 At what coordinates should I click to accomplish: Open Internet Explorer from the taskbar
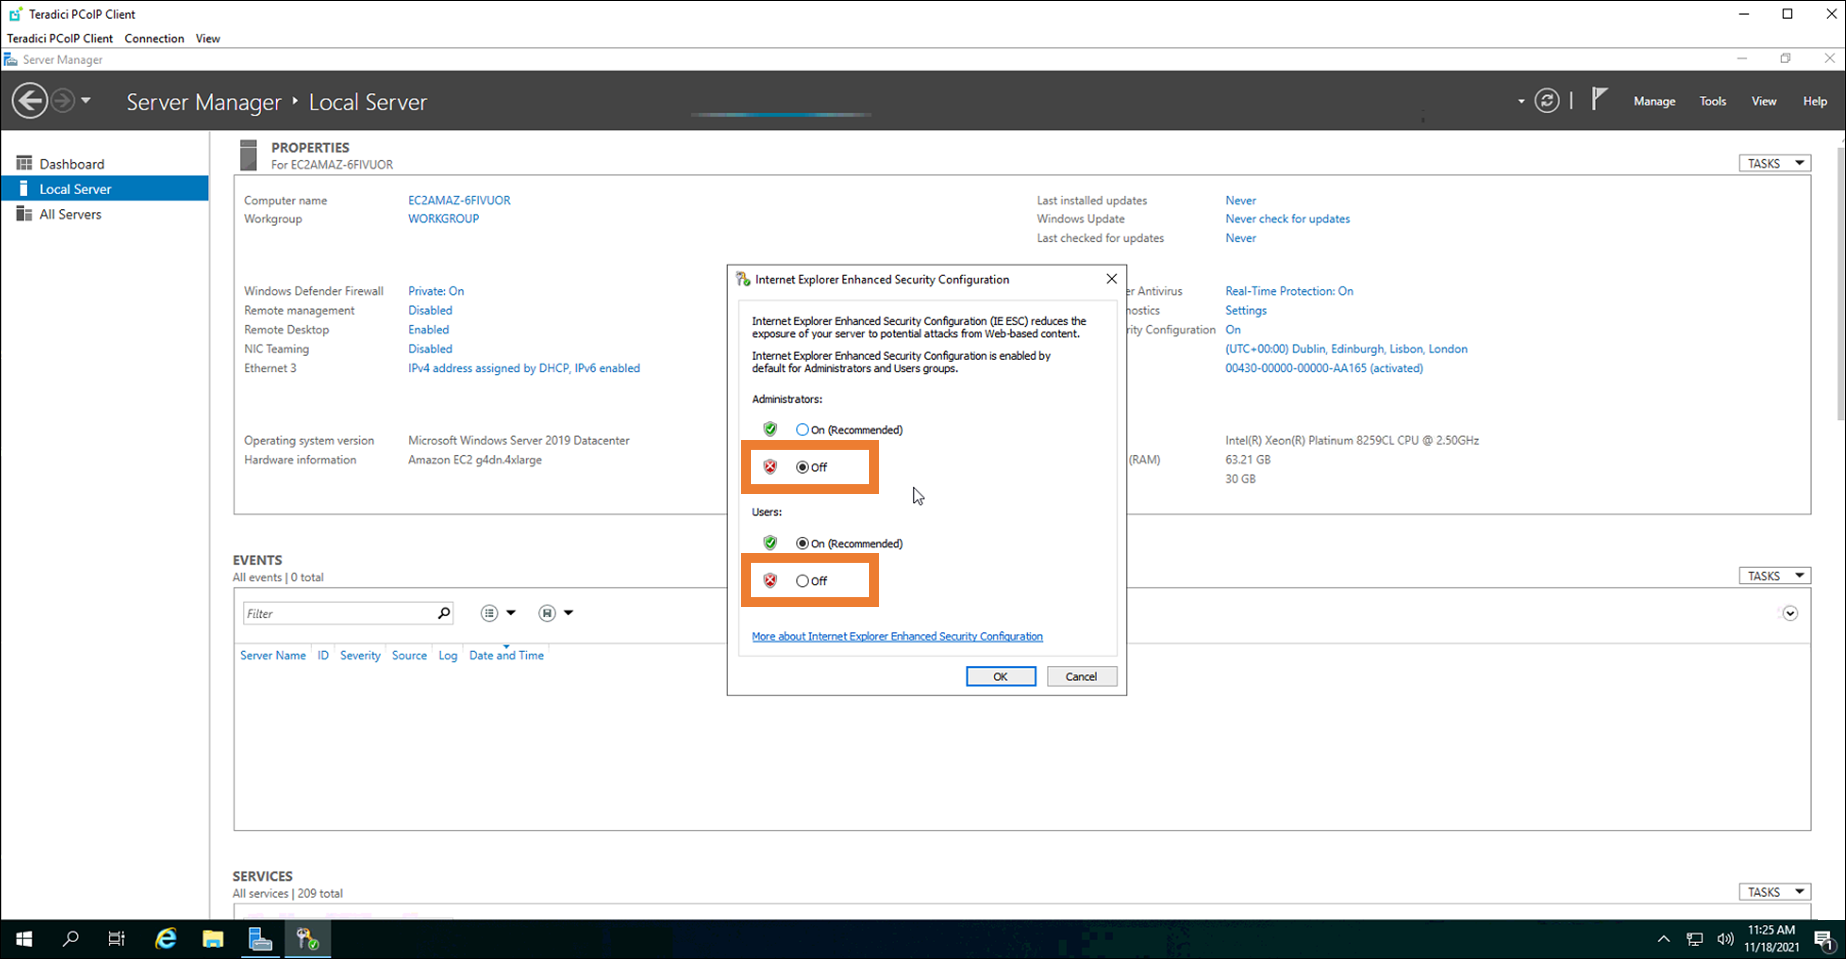point(165,939)
